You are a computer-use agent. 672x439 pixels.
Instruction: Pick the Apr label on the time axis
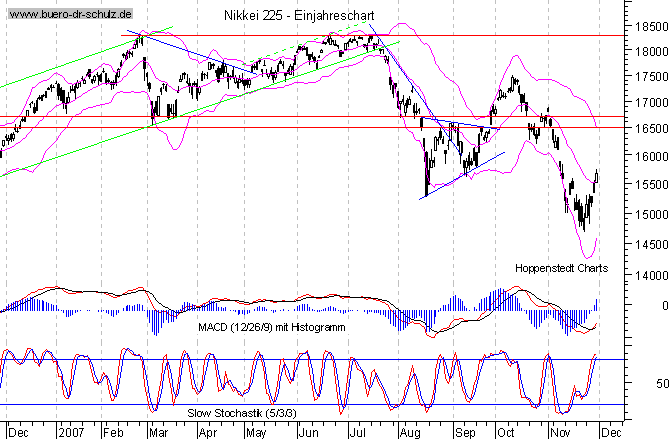(208, 434)
